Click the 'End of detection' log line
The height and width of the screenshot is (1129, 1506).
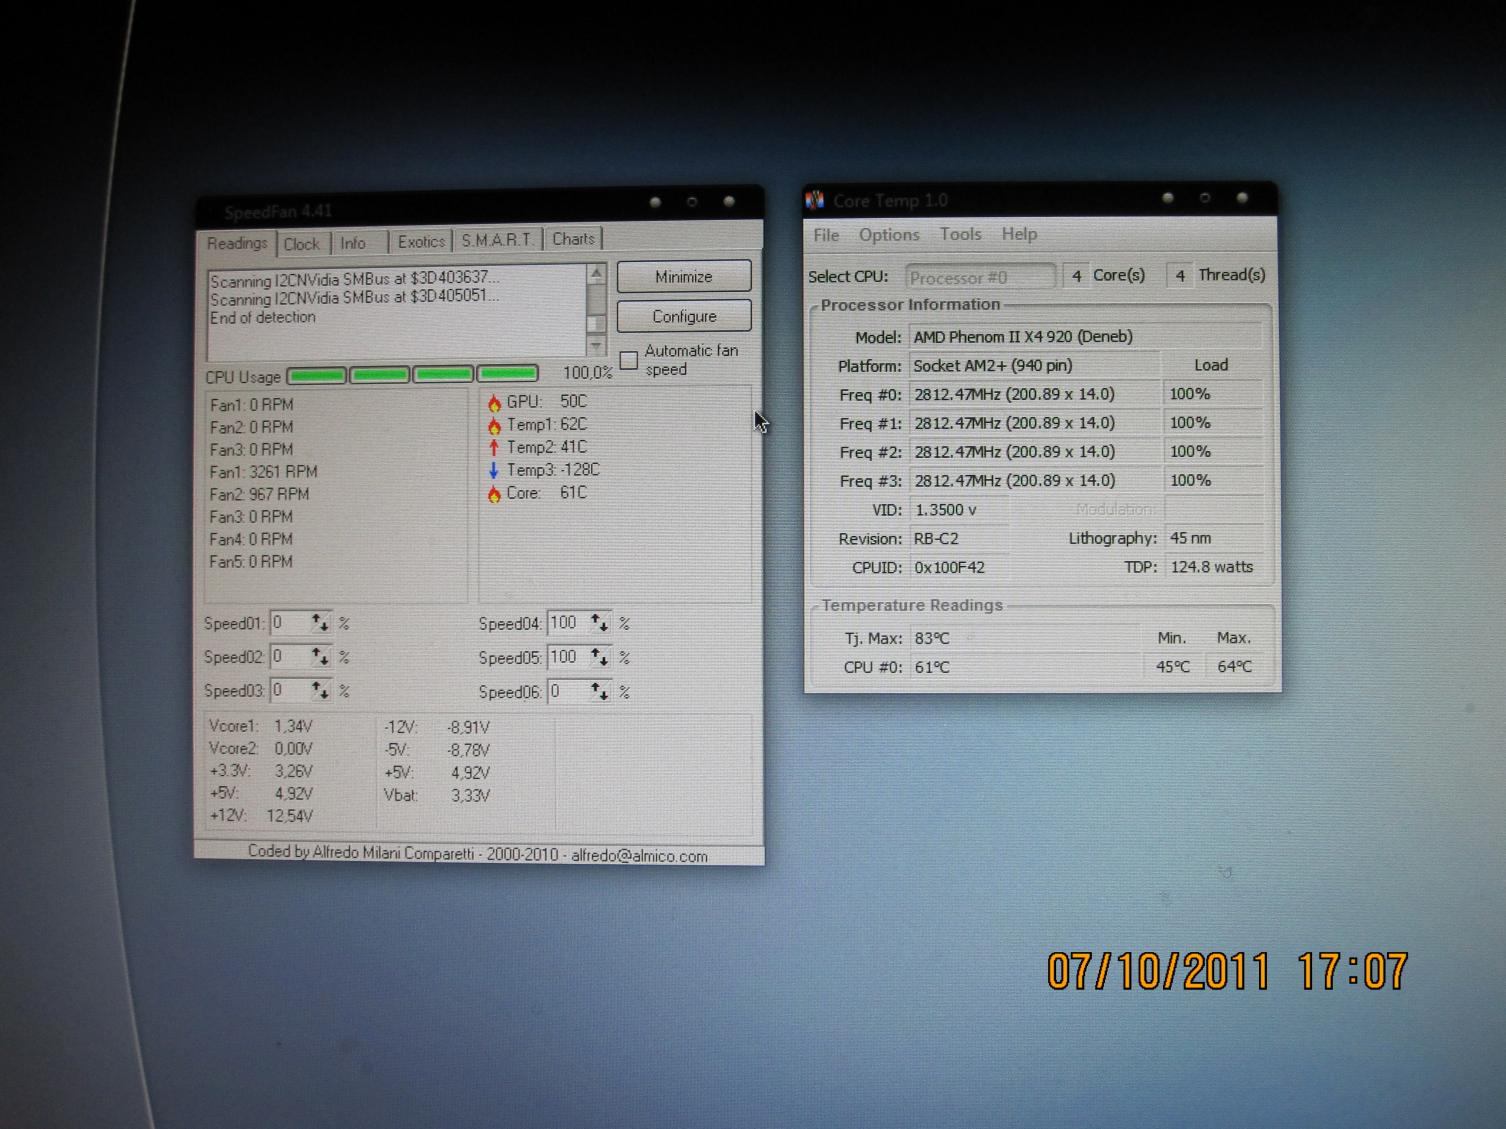tap(263, 318)
